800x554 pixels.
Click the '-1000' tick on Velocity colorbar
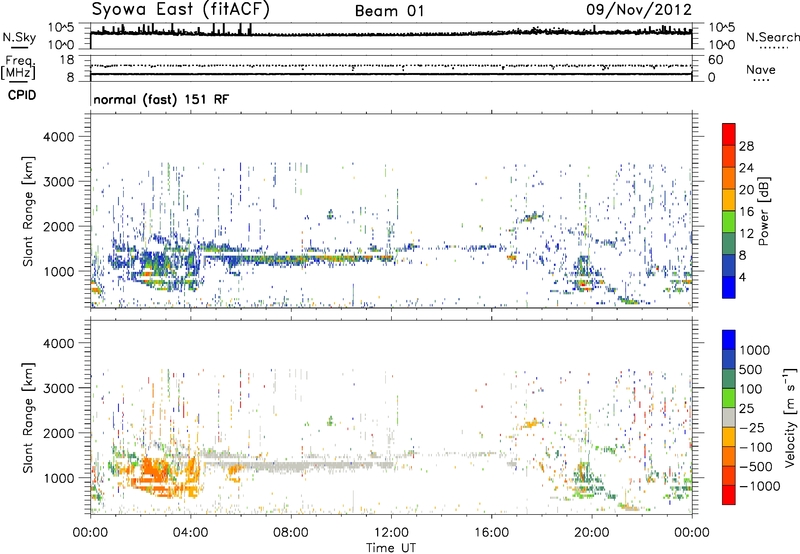pyautogui.click(x=759, y=486)
